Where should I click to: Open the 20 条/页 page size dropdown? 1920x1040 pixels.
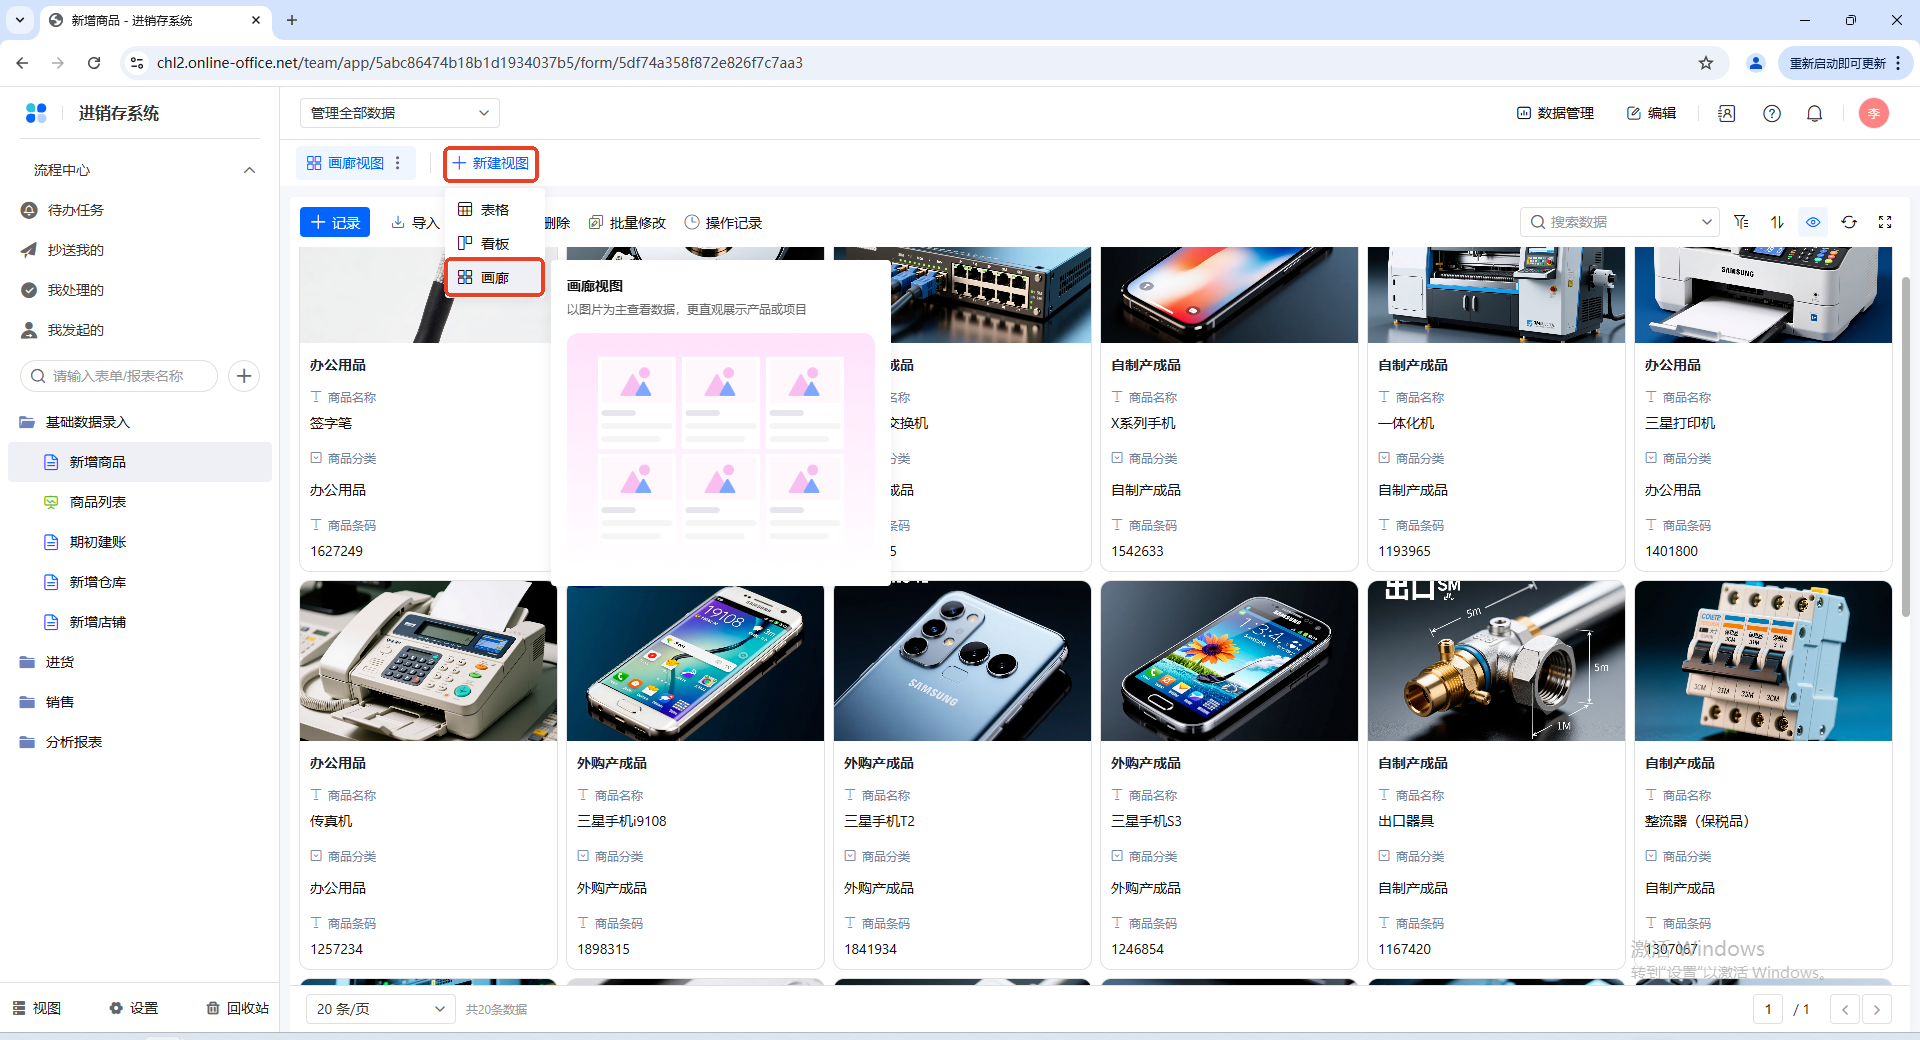(x=380, y=1009)
